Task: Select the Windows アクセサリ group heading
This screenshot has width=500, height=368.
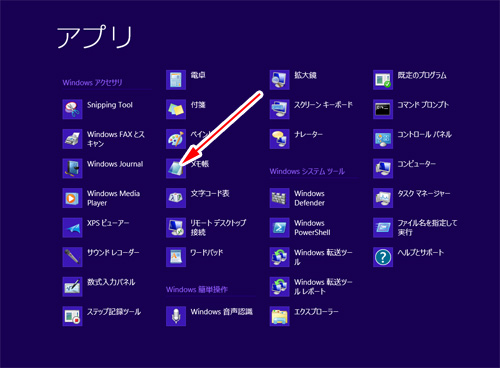Action: (x=92, y=82)
